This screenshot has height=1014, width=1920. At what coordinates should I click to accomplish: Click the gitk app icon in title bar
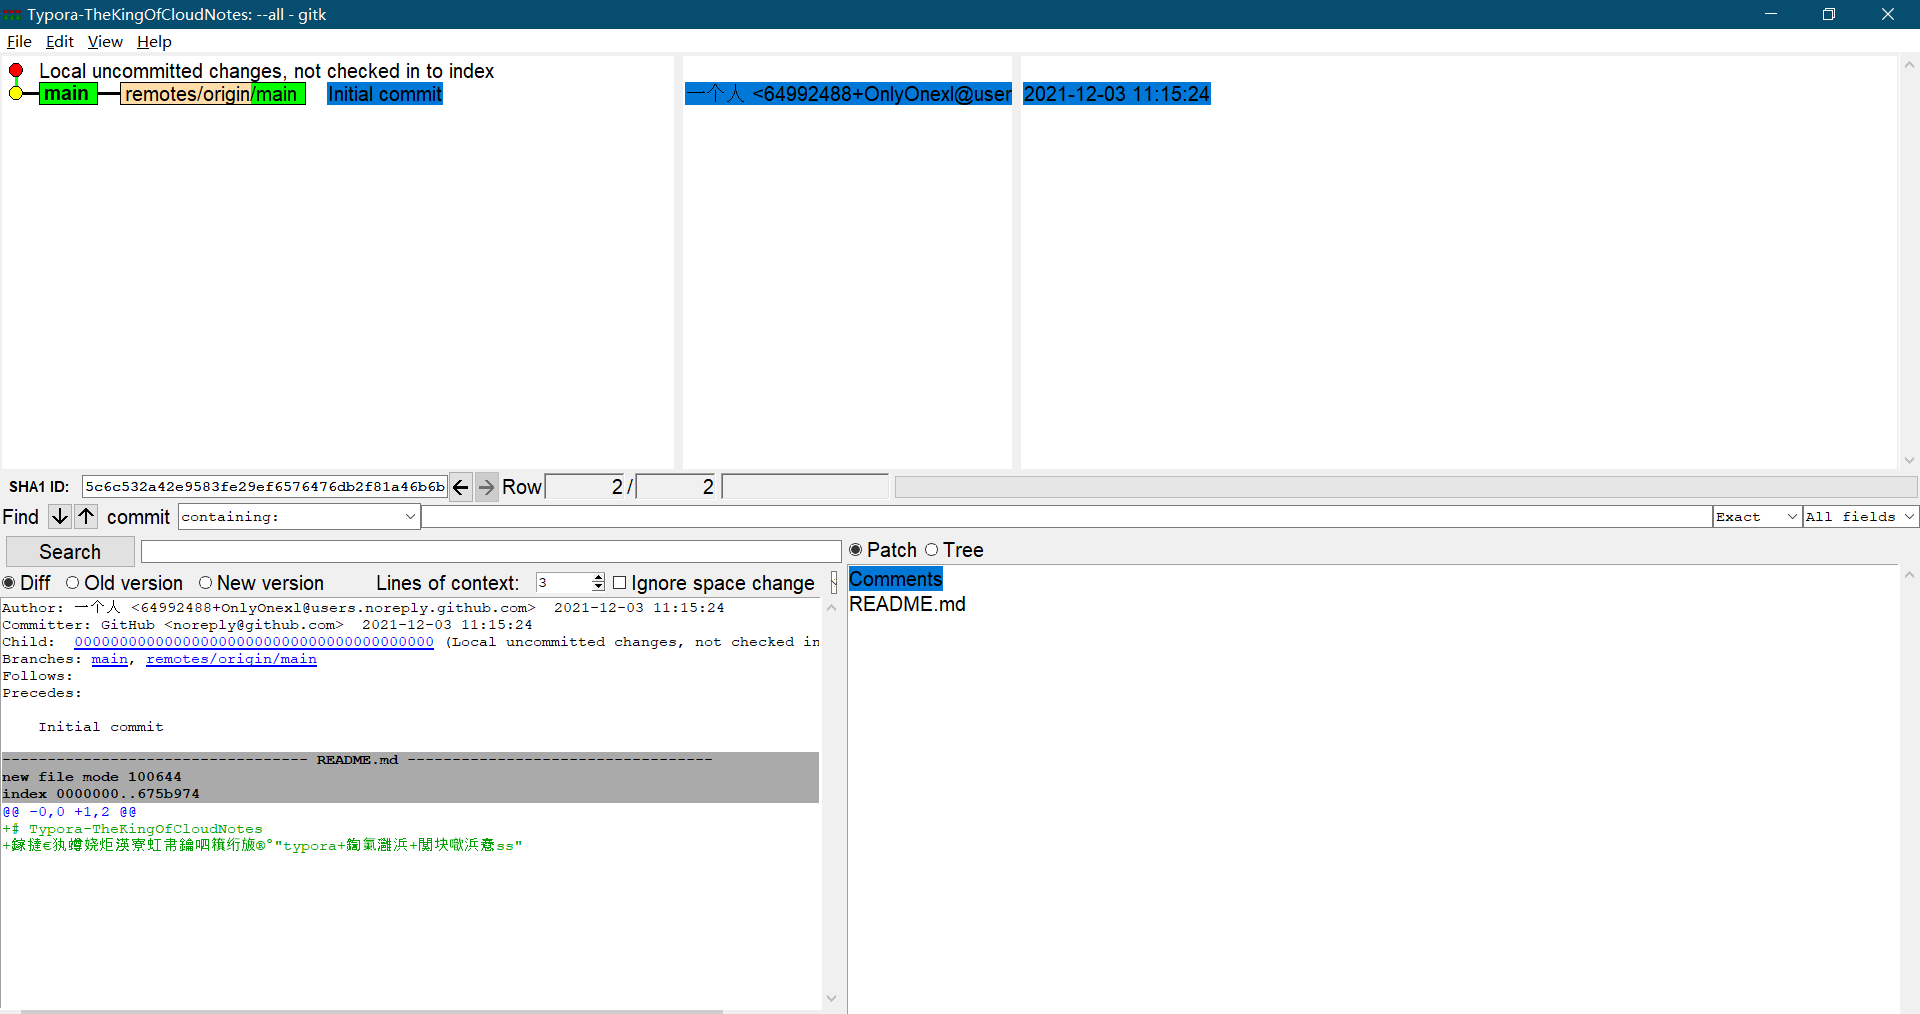pos(12,14)
